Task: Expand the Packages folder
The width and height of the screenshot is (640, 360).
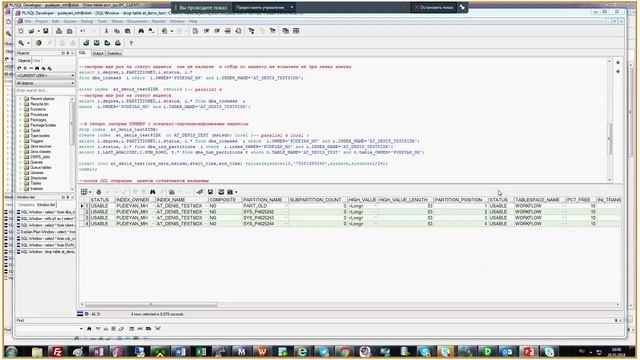Action: coord(20,120)
